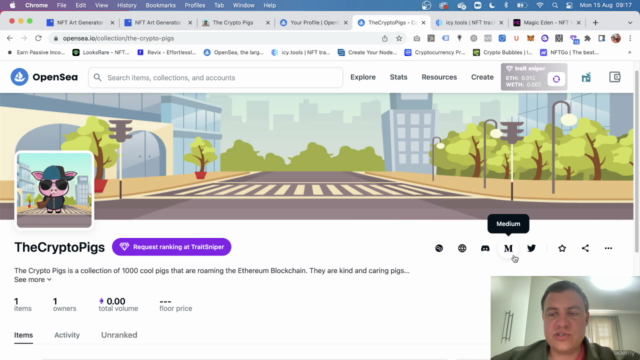
Task: Click the browser back arrow
Action: tap(10, 38)
